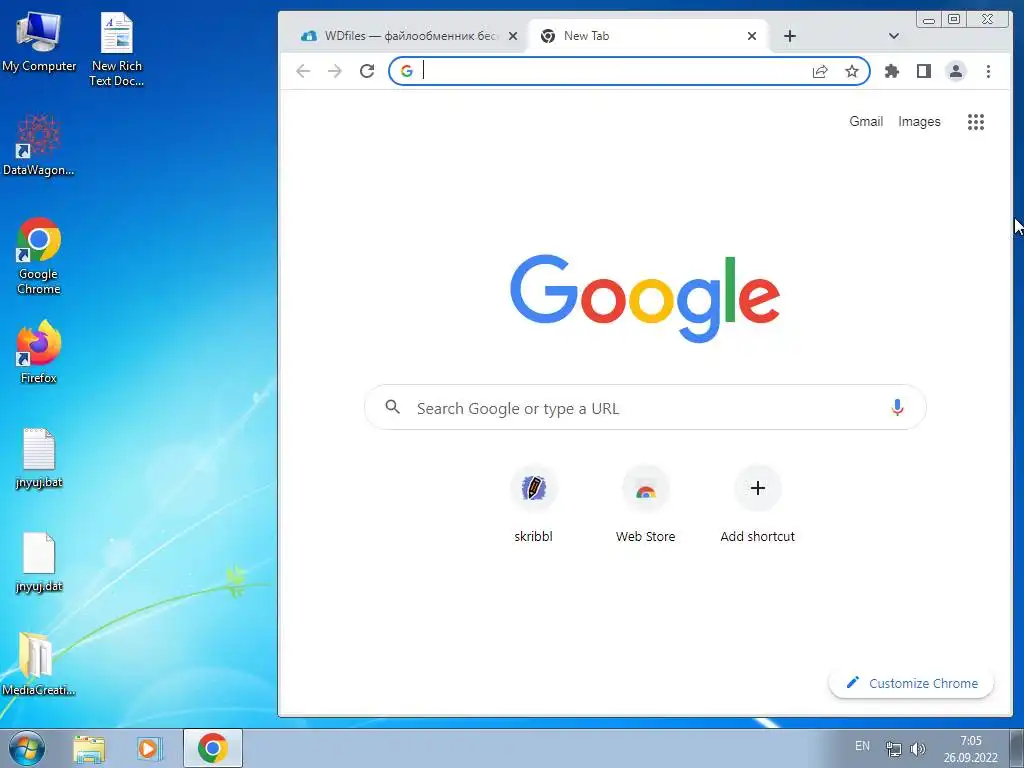Add a new shortcut tile
The width and height of the screenshot is (1024, 768).
(x=758, y=504)
